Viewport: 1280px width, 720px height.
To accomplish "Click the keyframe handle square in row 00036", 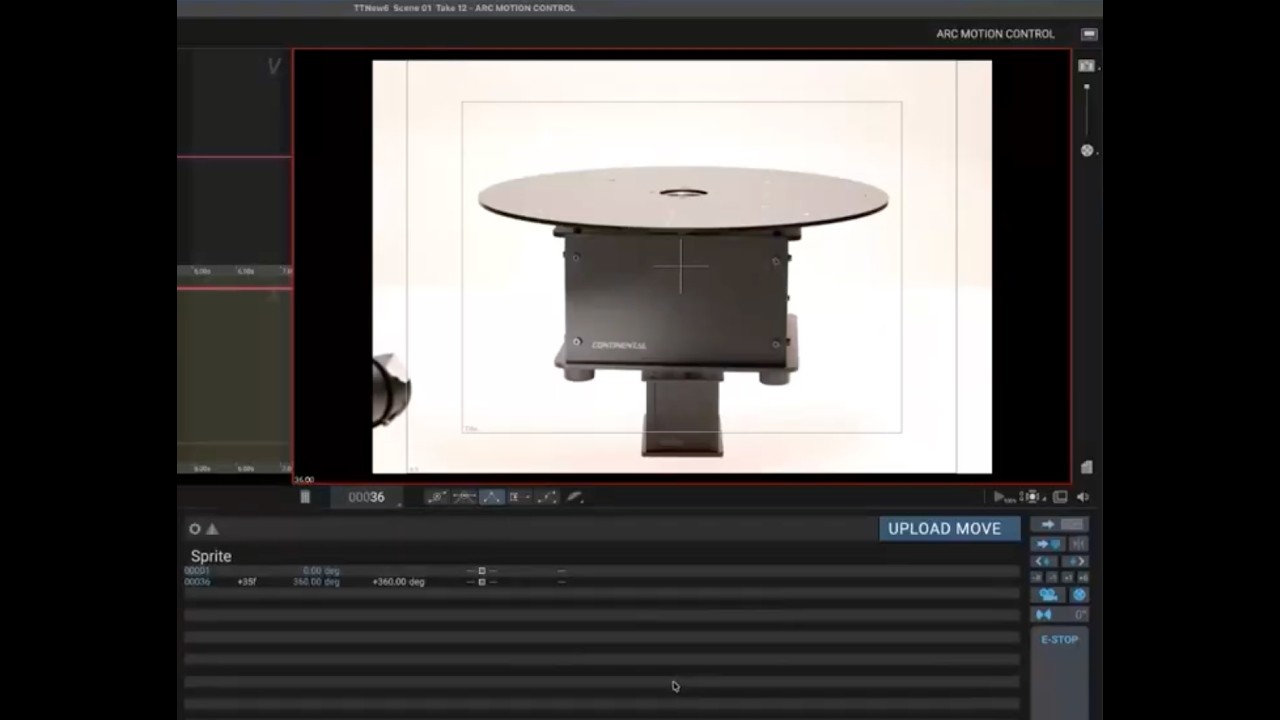I will 481,582.
